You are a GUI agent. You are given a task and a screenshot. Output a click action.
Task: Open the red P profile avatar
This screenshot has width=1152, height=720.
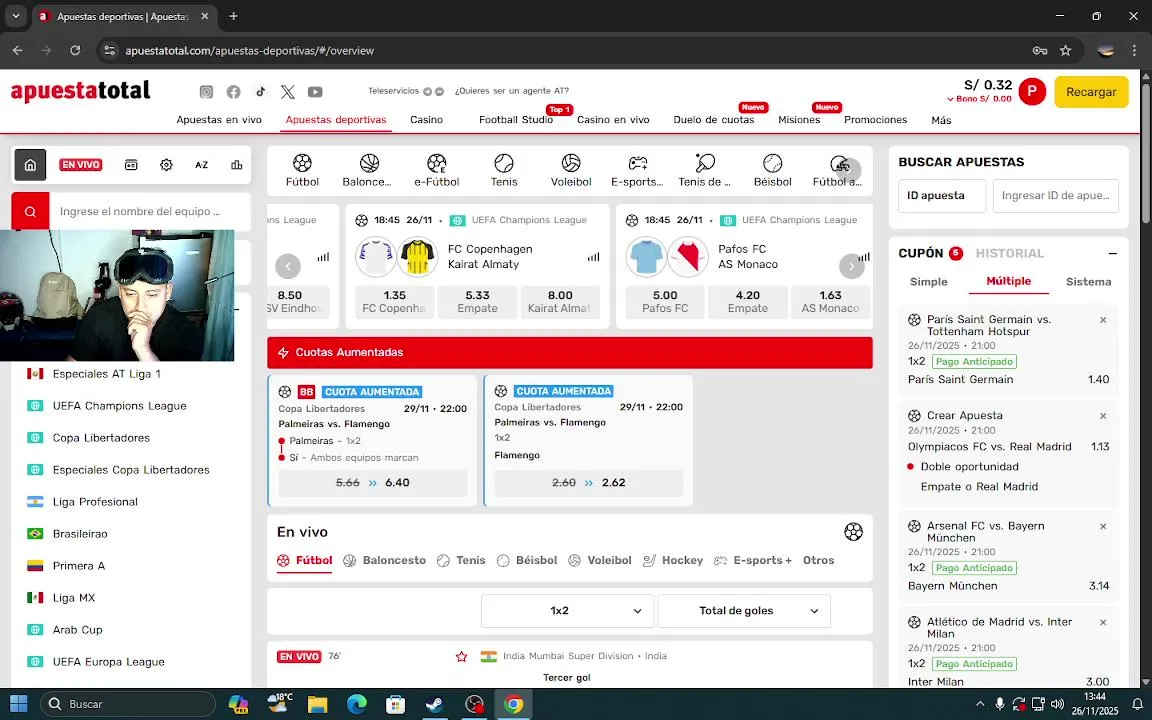pos(1032,92)
